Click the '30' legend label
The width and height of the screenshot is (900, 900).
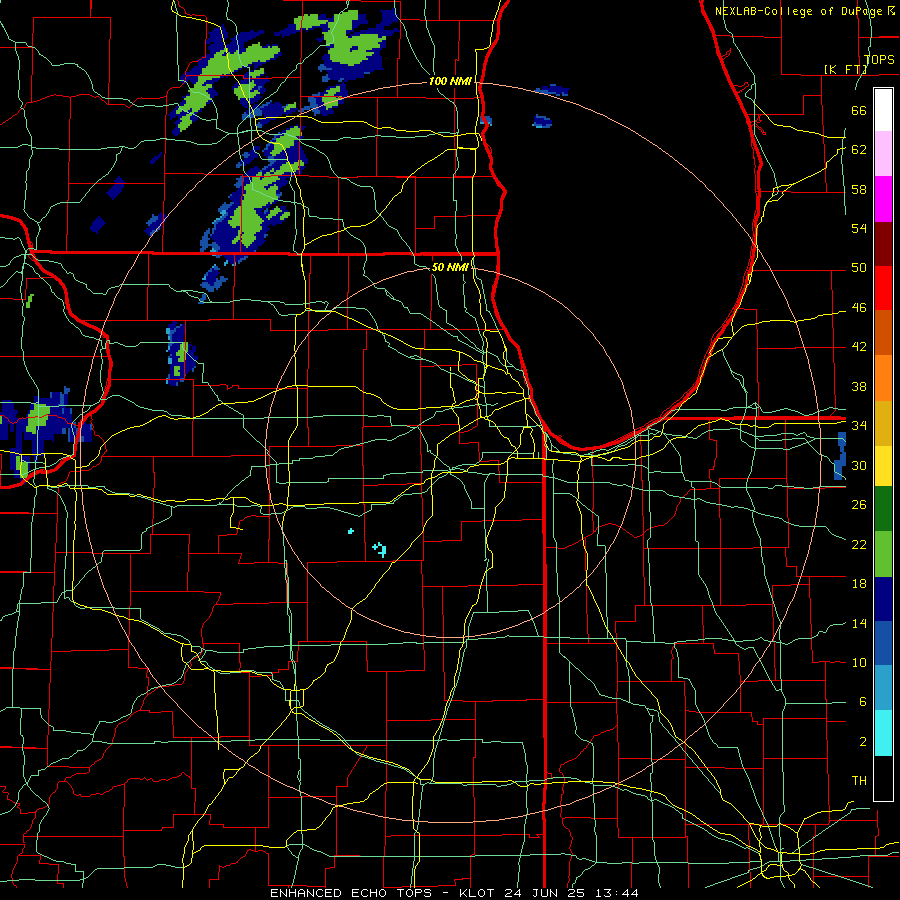(859, 465)
